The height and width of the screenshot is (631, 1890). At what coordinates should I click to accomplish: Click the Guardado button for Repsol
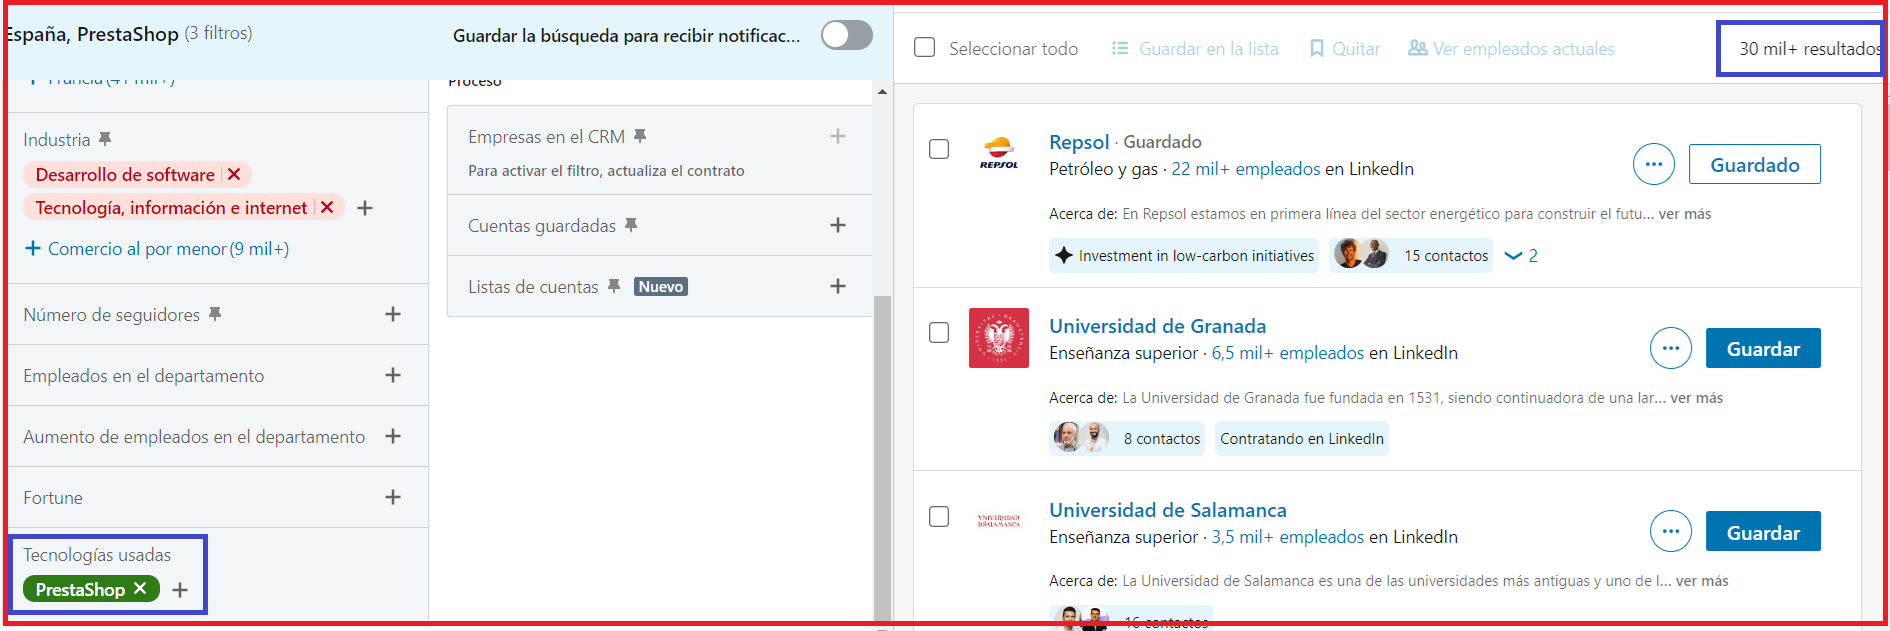[x=1755, y=164]
